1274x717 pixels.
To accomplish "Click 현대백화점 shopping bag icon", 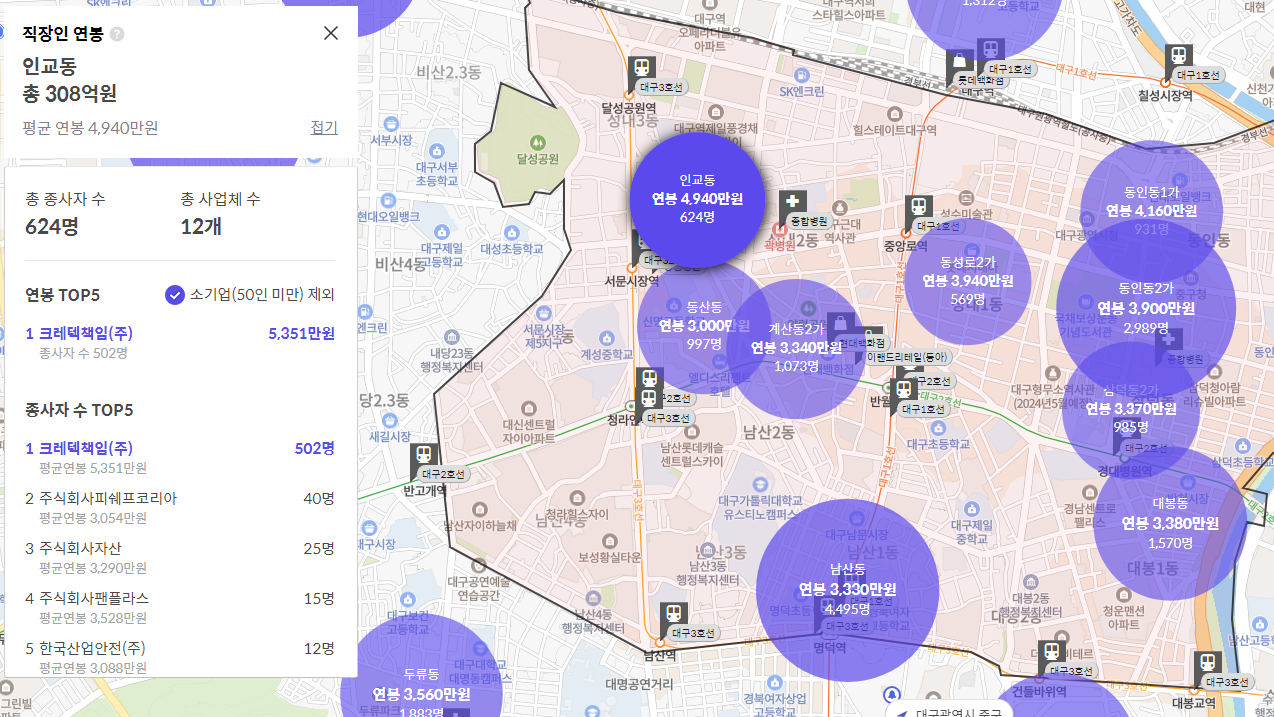I will (840, 326).
